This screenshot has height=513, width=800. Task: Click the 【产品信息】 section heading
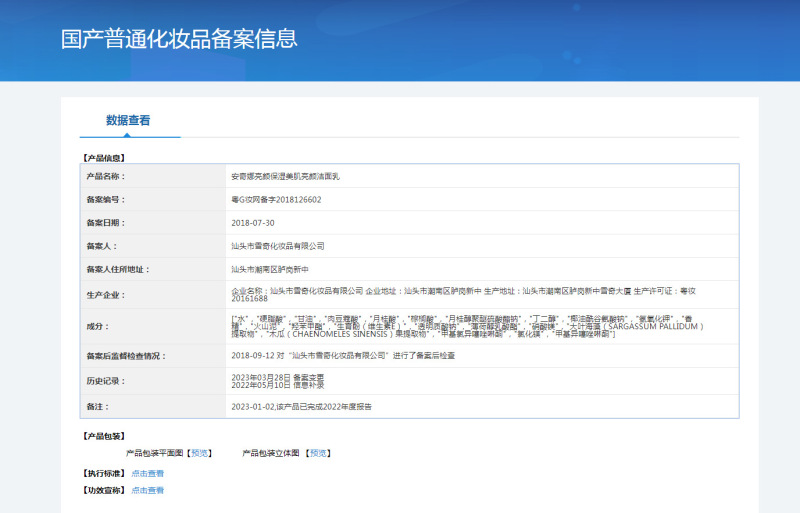(x=104, y=158)
